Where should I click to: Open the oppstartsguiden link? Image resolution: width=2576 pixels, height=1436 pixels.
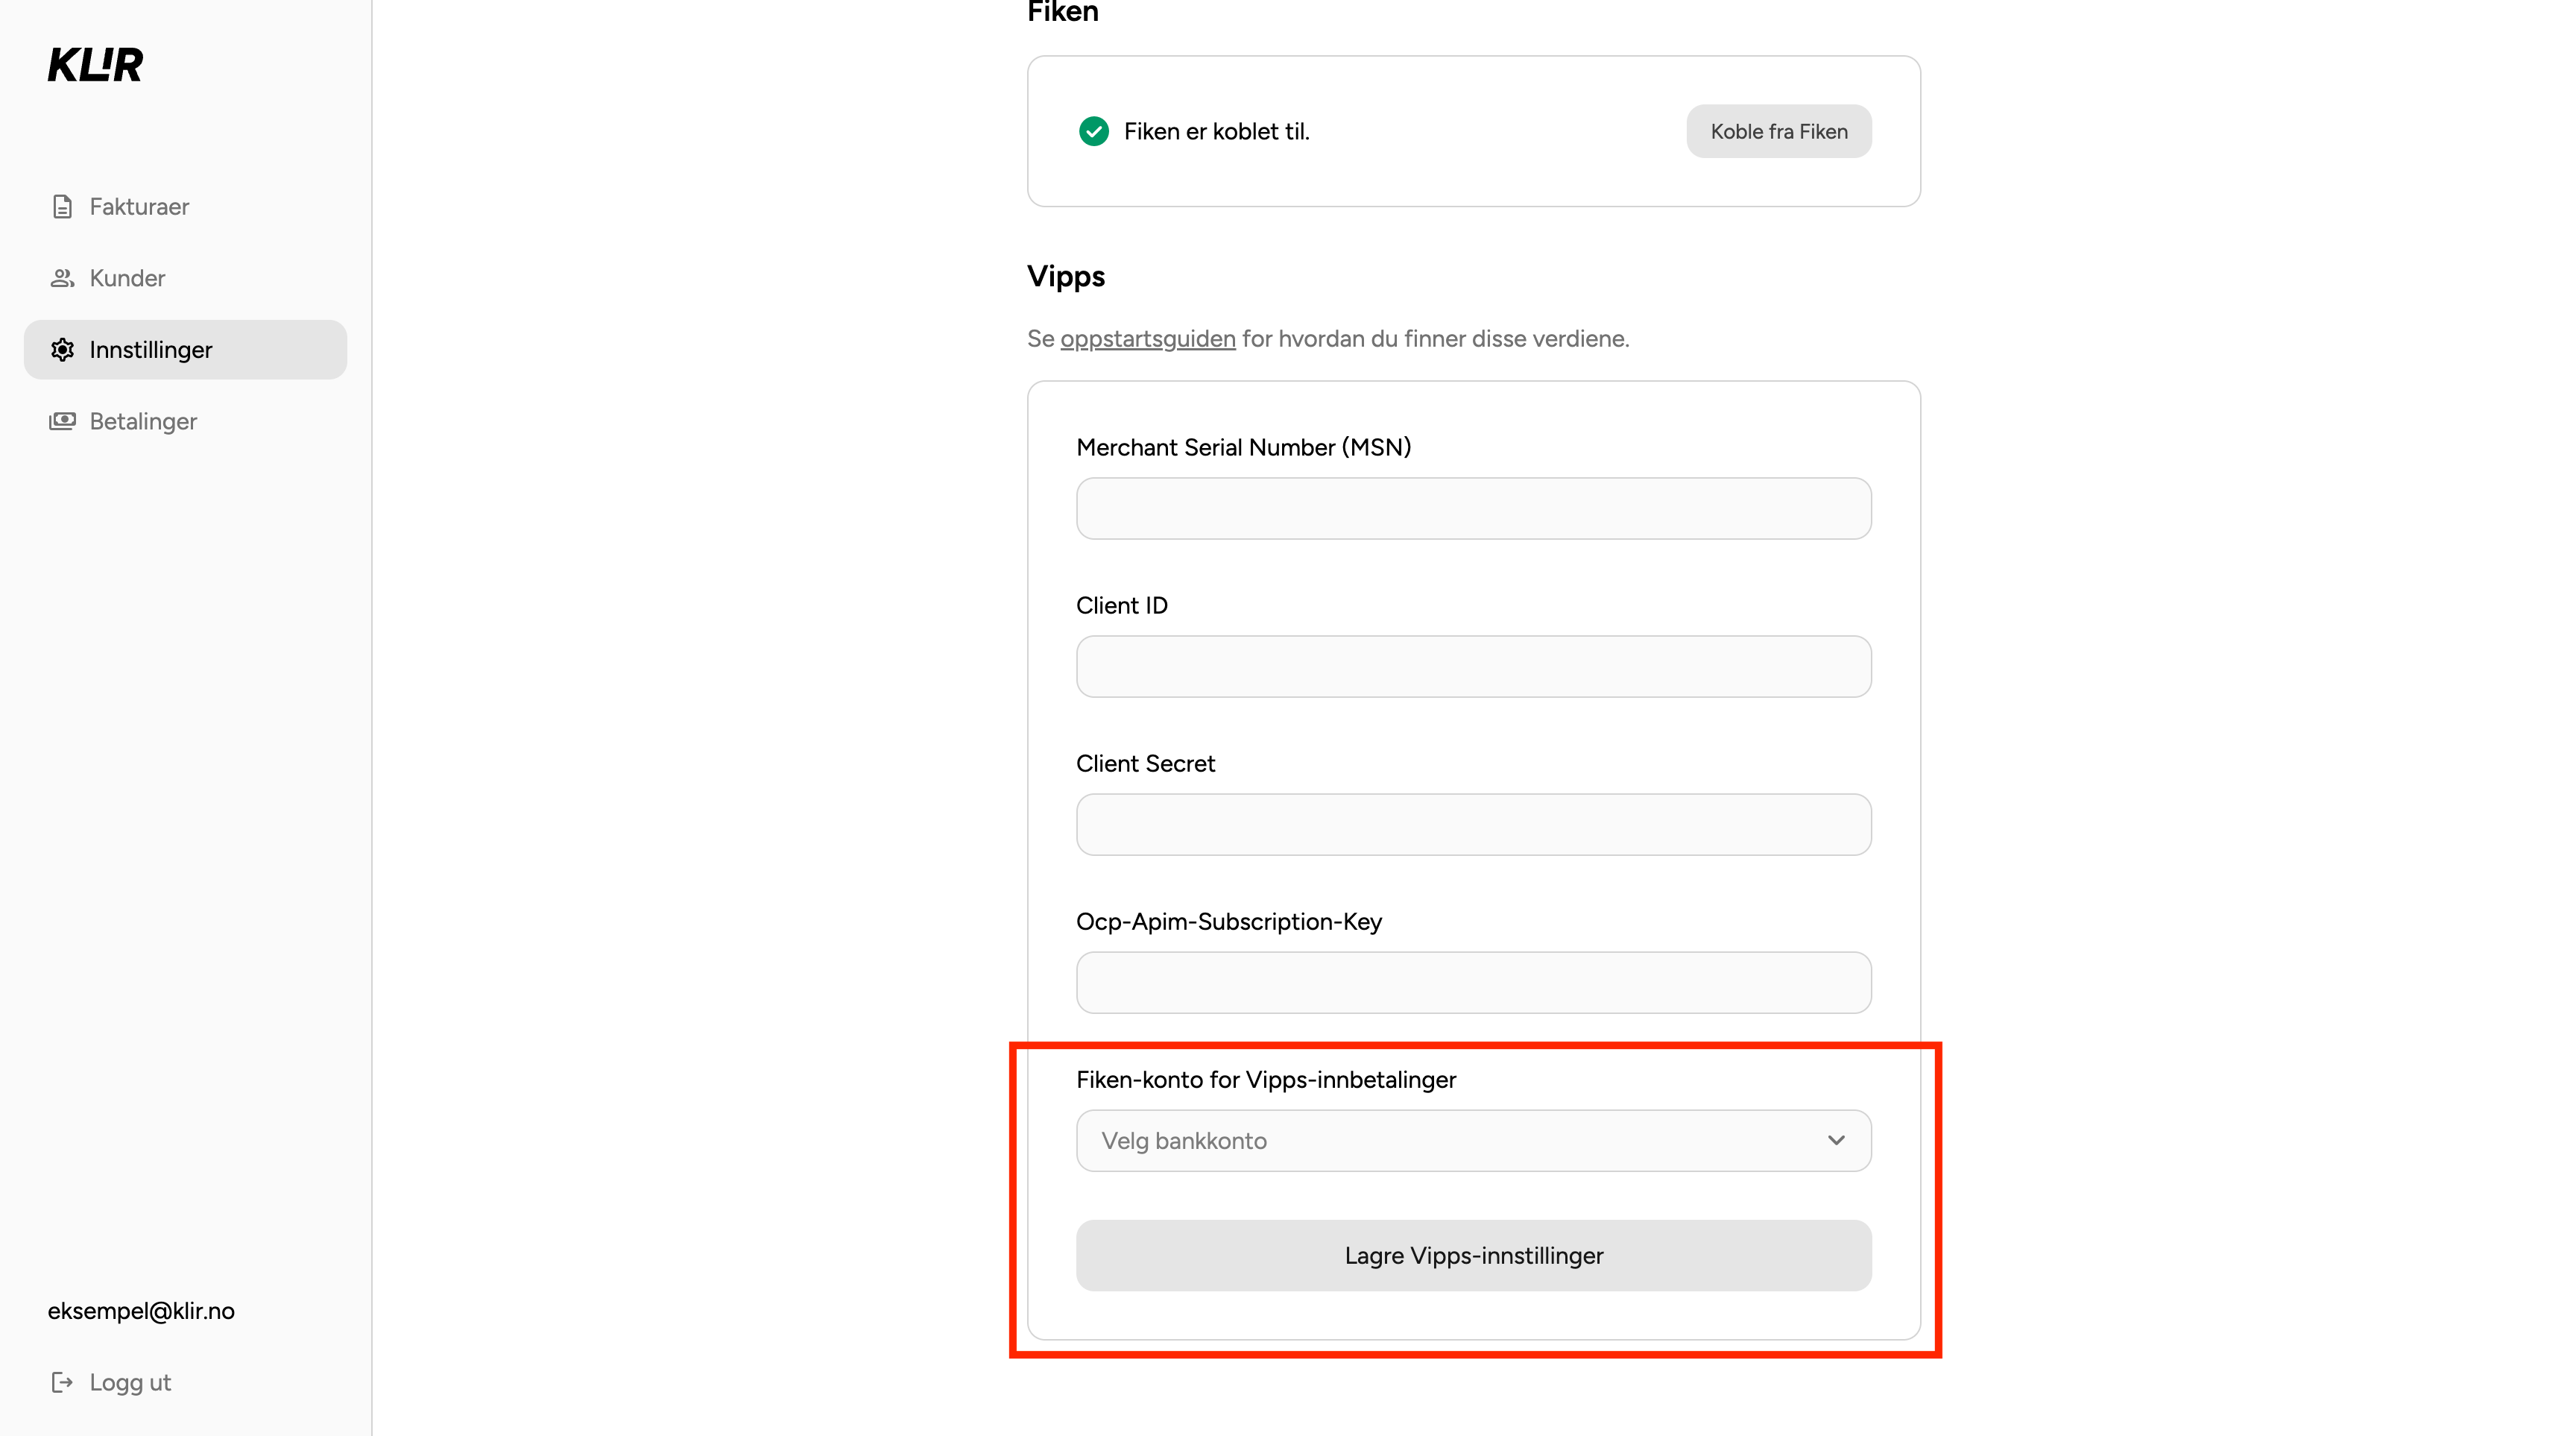point(1148,339)
